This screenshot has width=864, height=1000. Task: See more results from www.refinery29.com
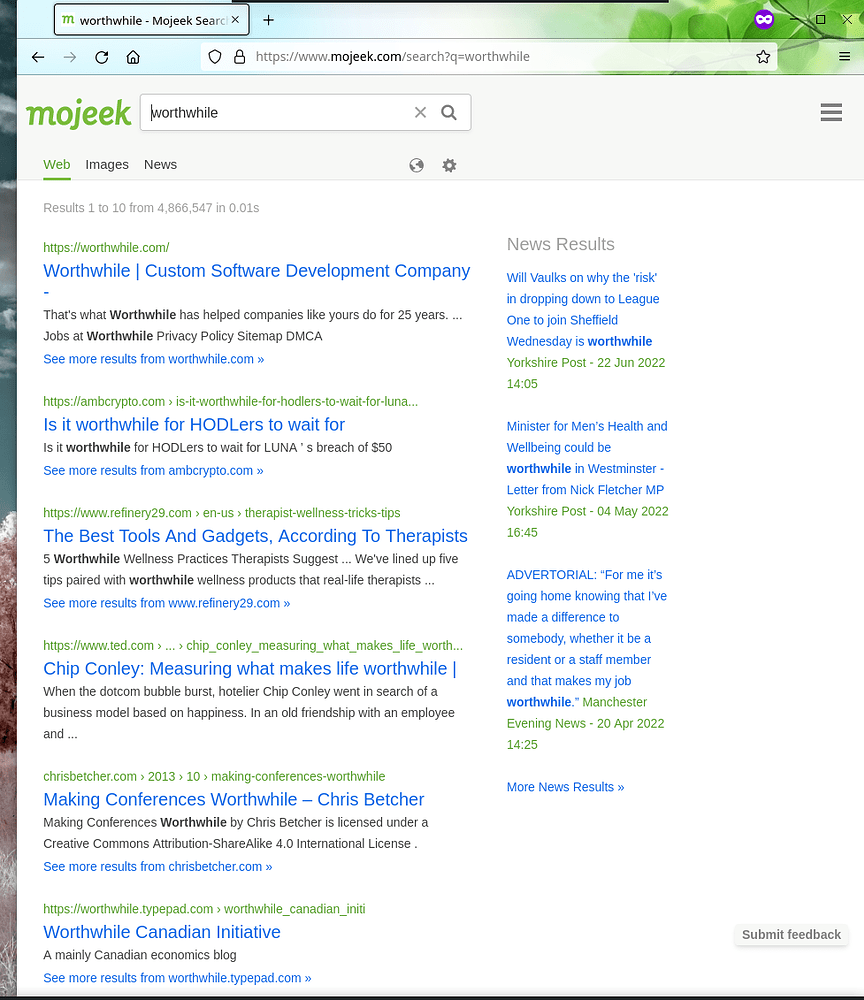[x=166, y=603]
